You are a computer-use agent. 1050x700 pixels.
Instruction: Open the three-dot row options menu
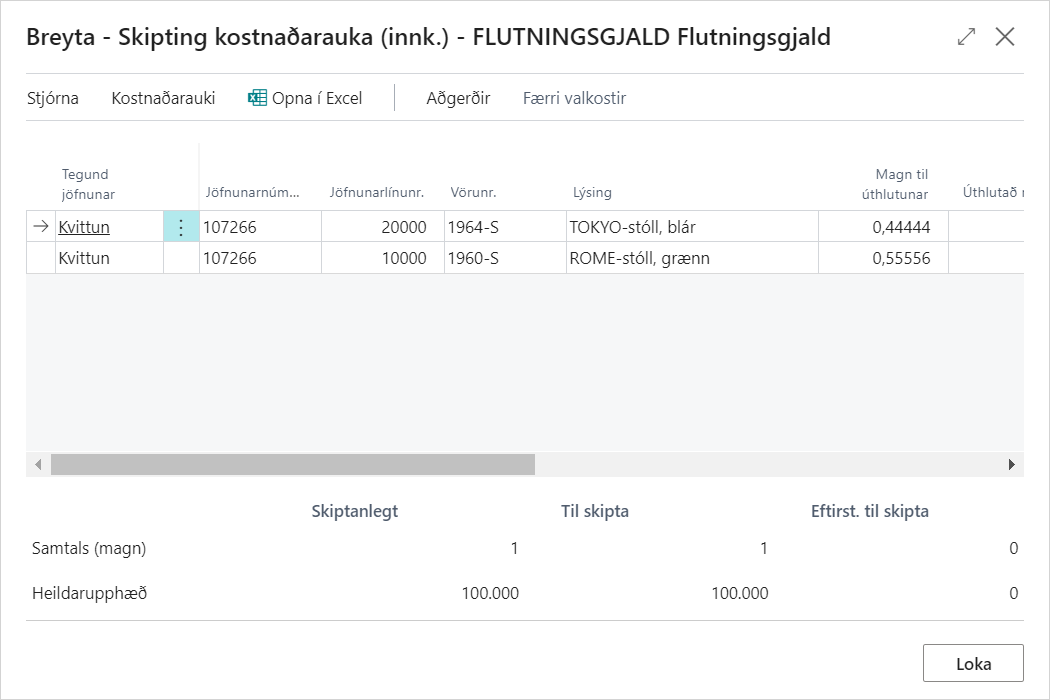[x=181, y=227]
